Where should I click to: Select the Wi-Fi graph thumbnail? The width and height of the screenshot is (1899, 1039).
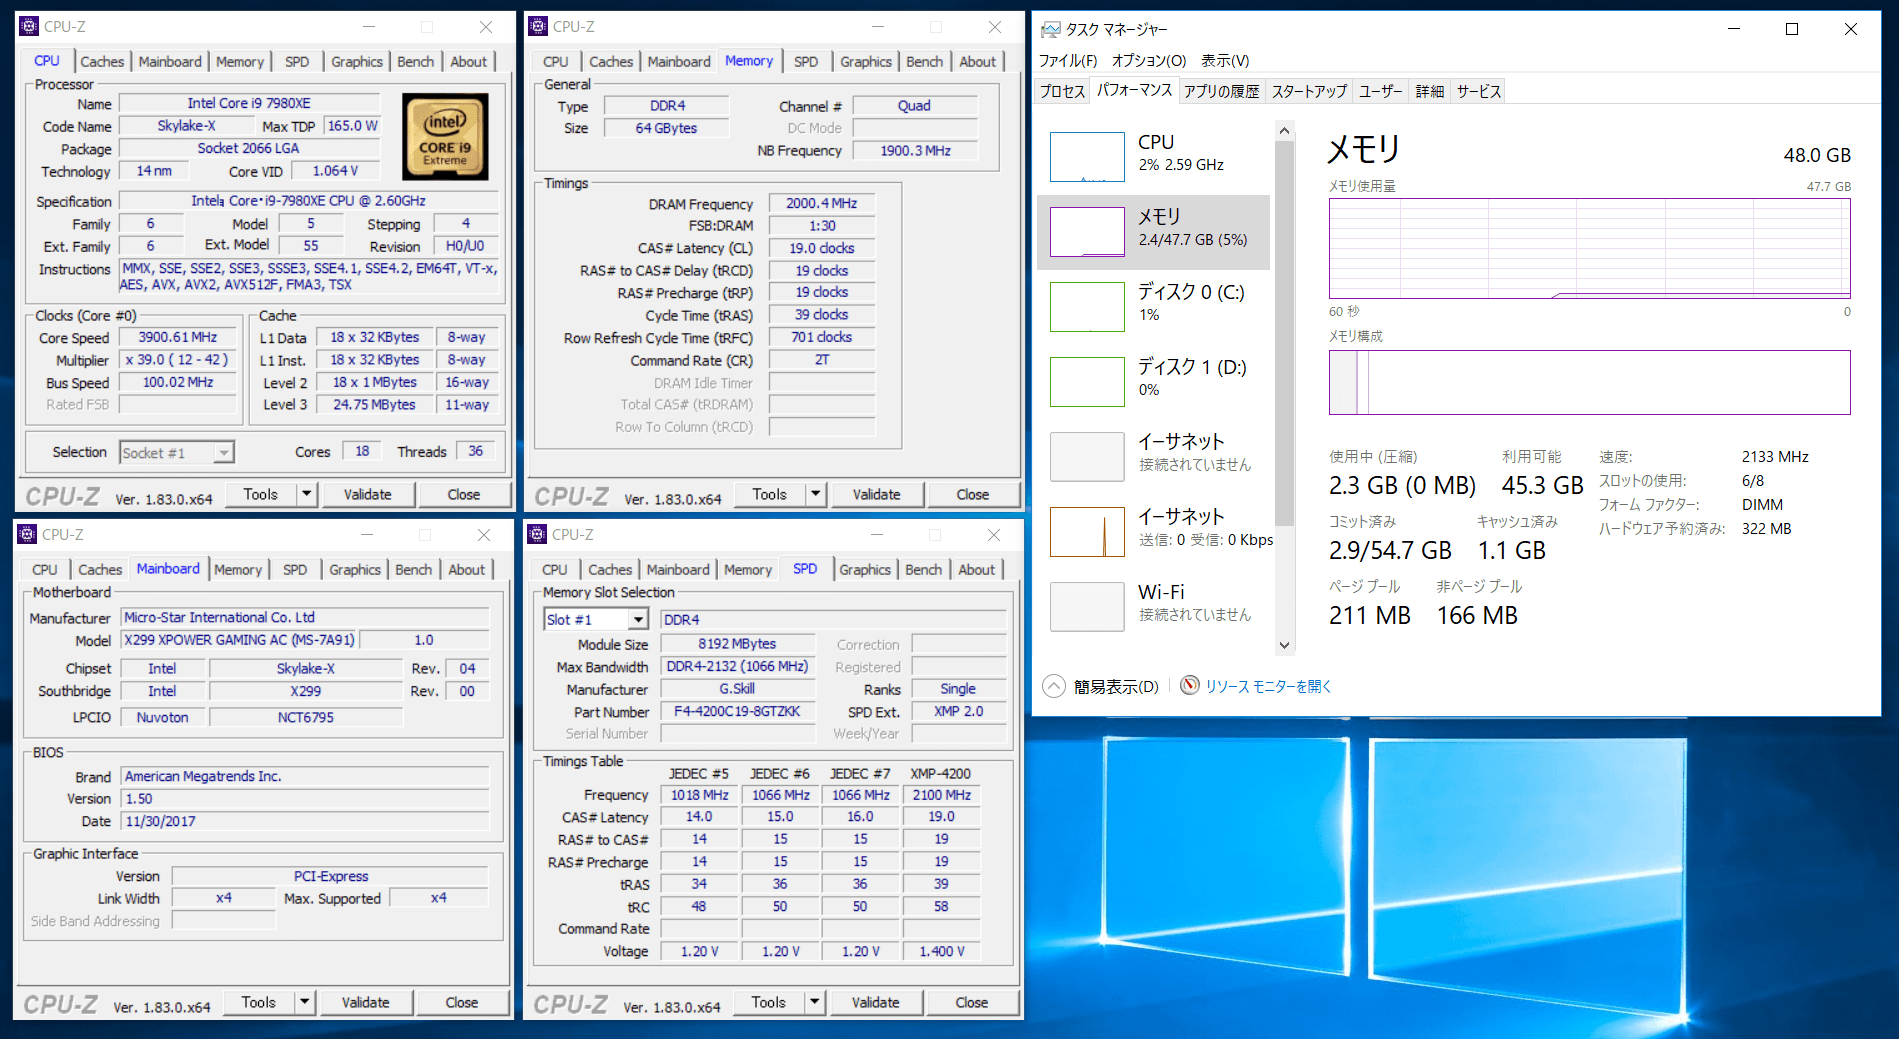1087,607
